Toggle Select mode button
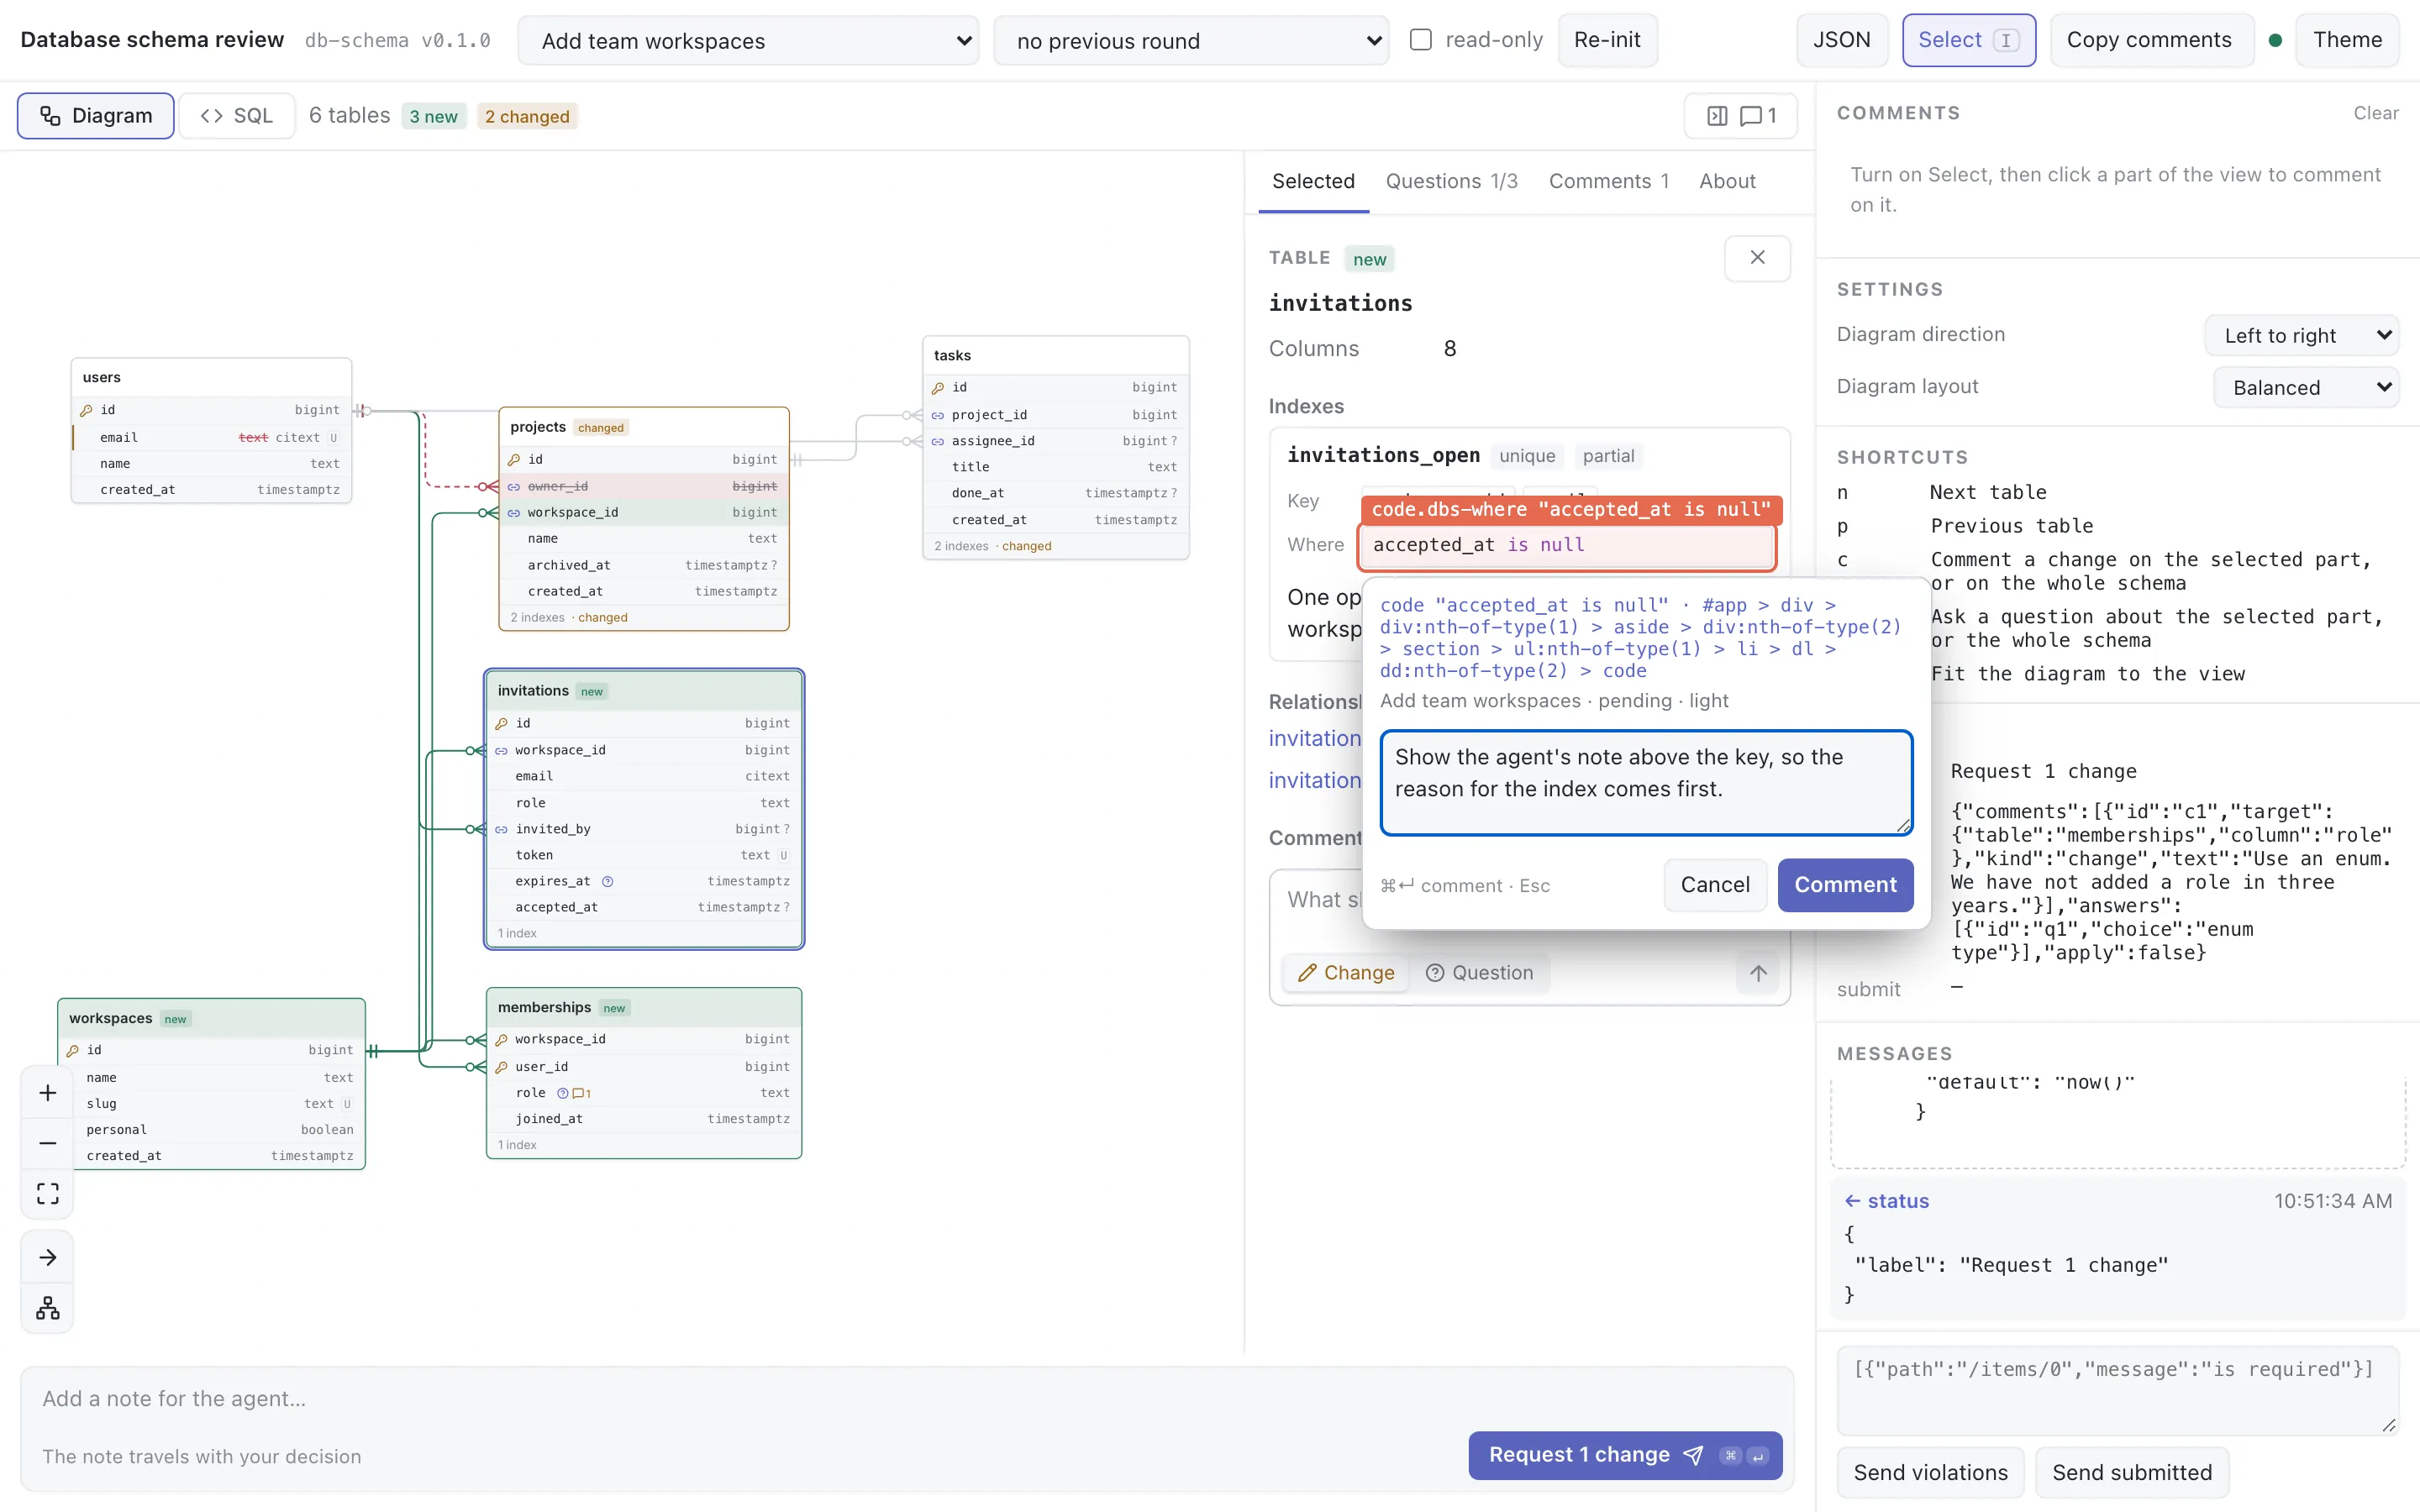2420x1512 pixels. click(1968, 40)
